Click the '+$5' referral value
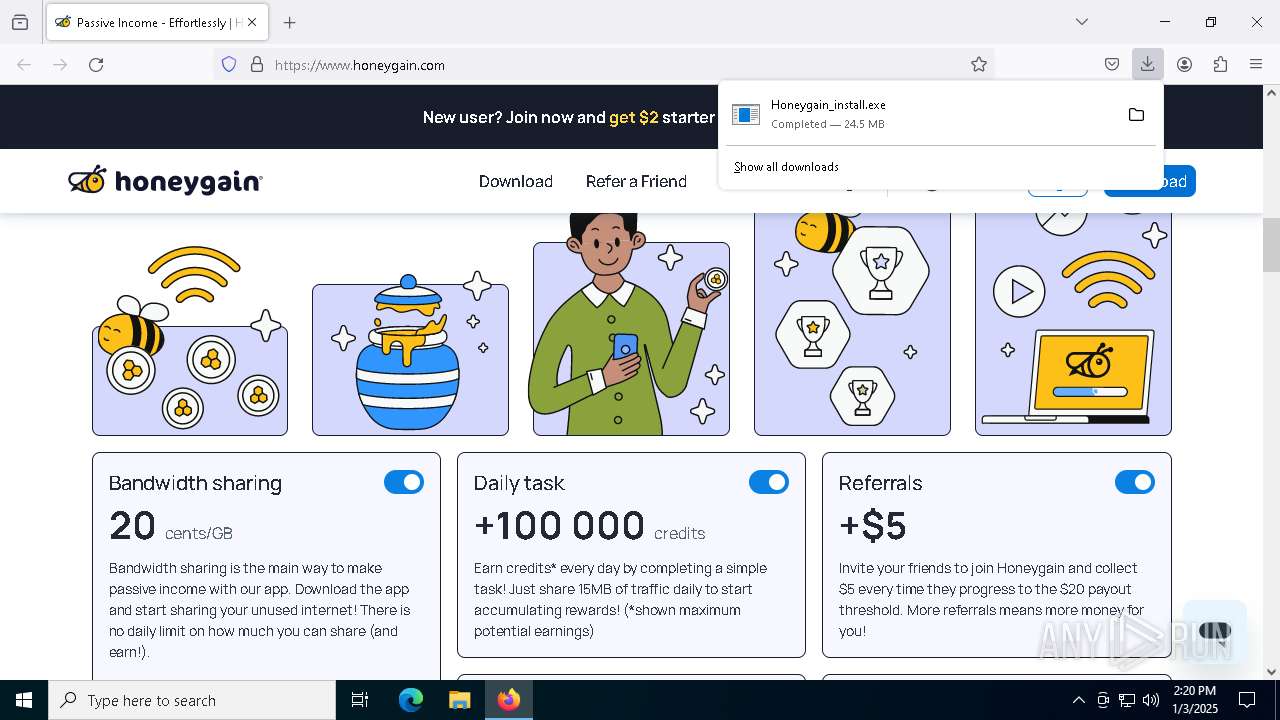This screenshot has width=1280, height=720. click(872, 525)
